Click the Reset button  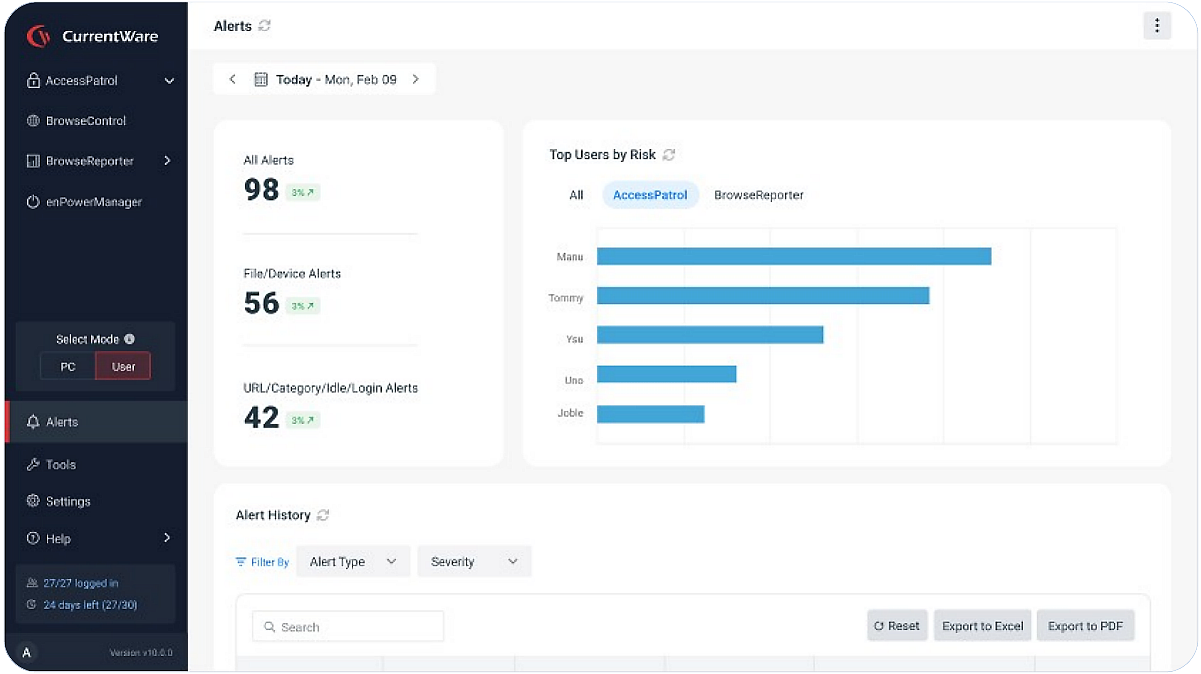(x=897, y=626)
